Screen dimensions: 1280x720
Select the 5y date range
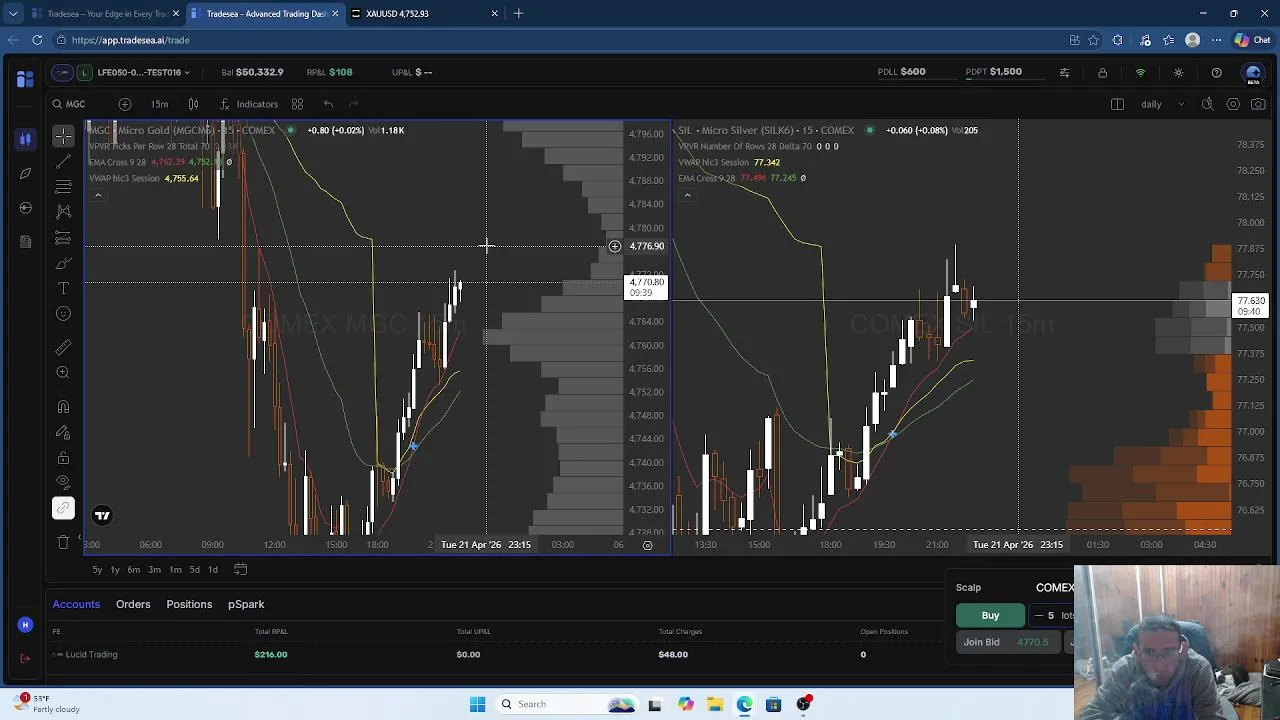point(97,569)
